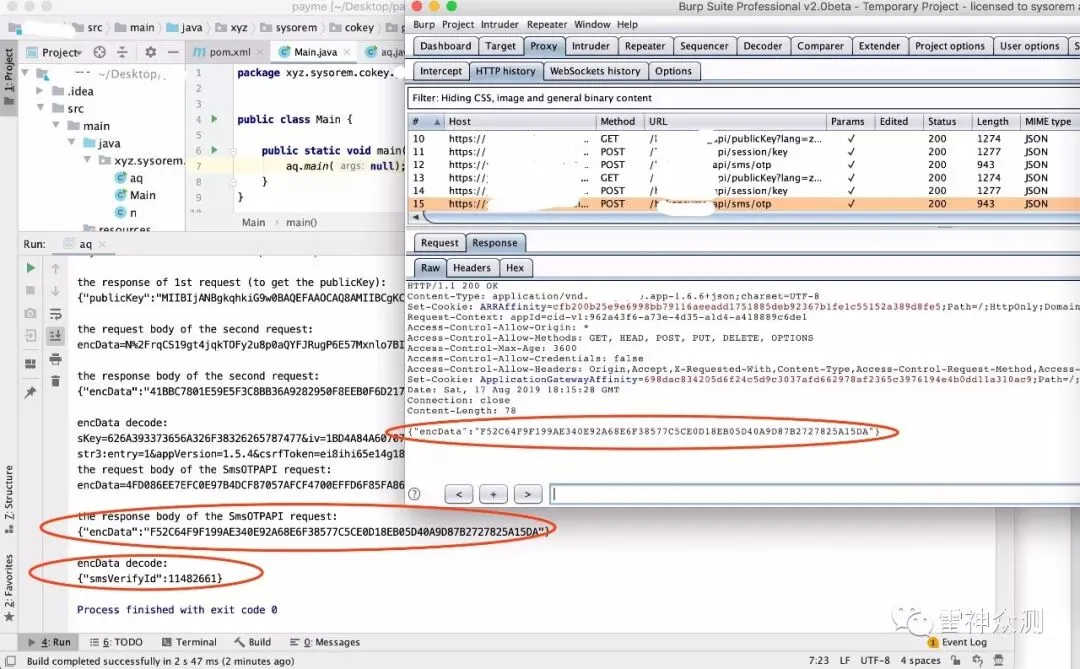Click previous match '<' button in Burp
This screenshot has width=1080, height=669.
(x=459, y=494)
